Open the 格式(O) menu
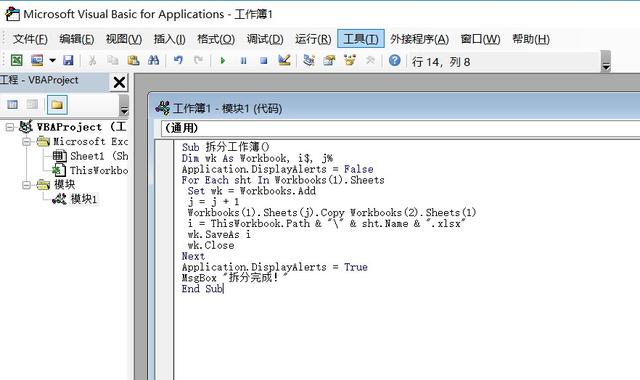 pos(216,39)
